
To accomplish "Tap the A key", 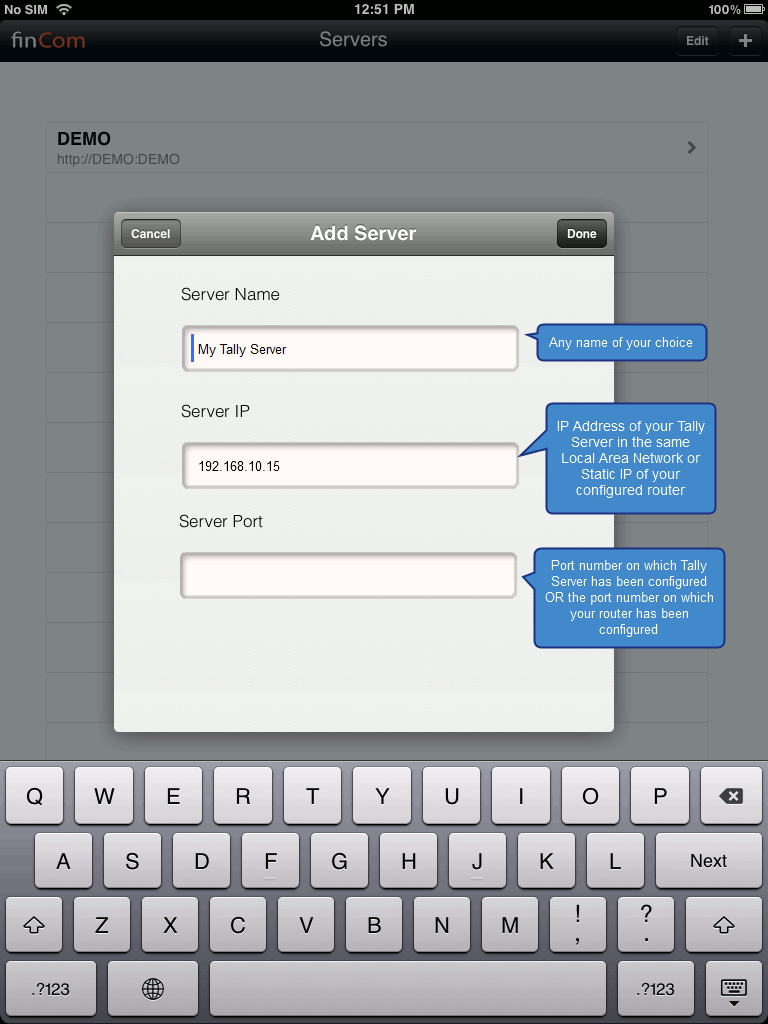I will [x=63, y=861].
